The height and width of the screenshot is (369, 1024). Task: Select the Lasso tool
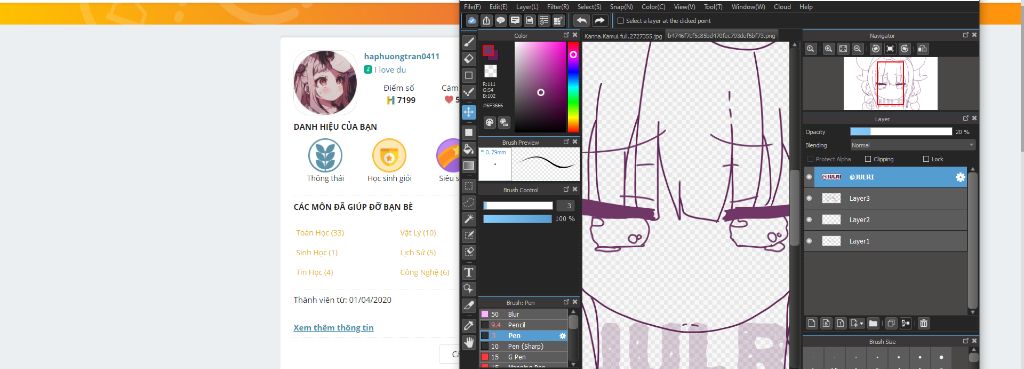click(469, 202)
